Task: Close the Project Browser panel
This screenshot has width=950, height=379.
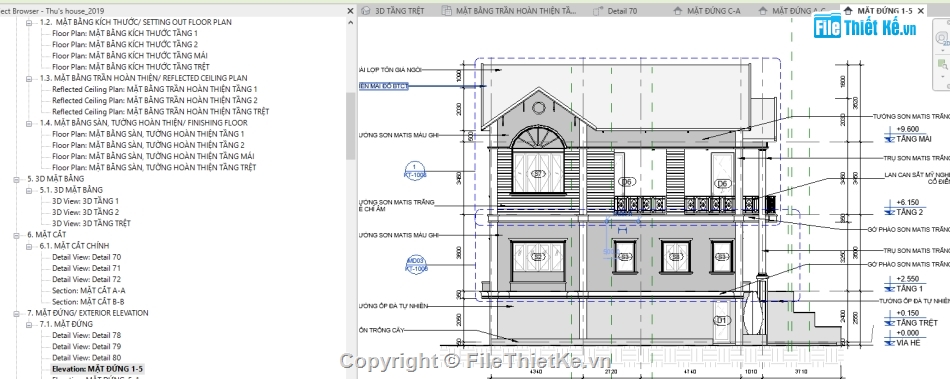Action: click(350, 11)
